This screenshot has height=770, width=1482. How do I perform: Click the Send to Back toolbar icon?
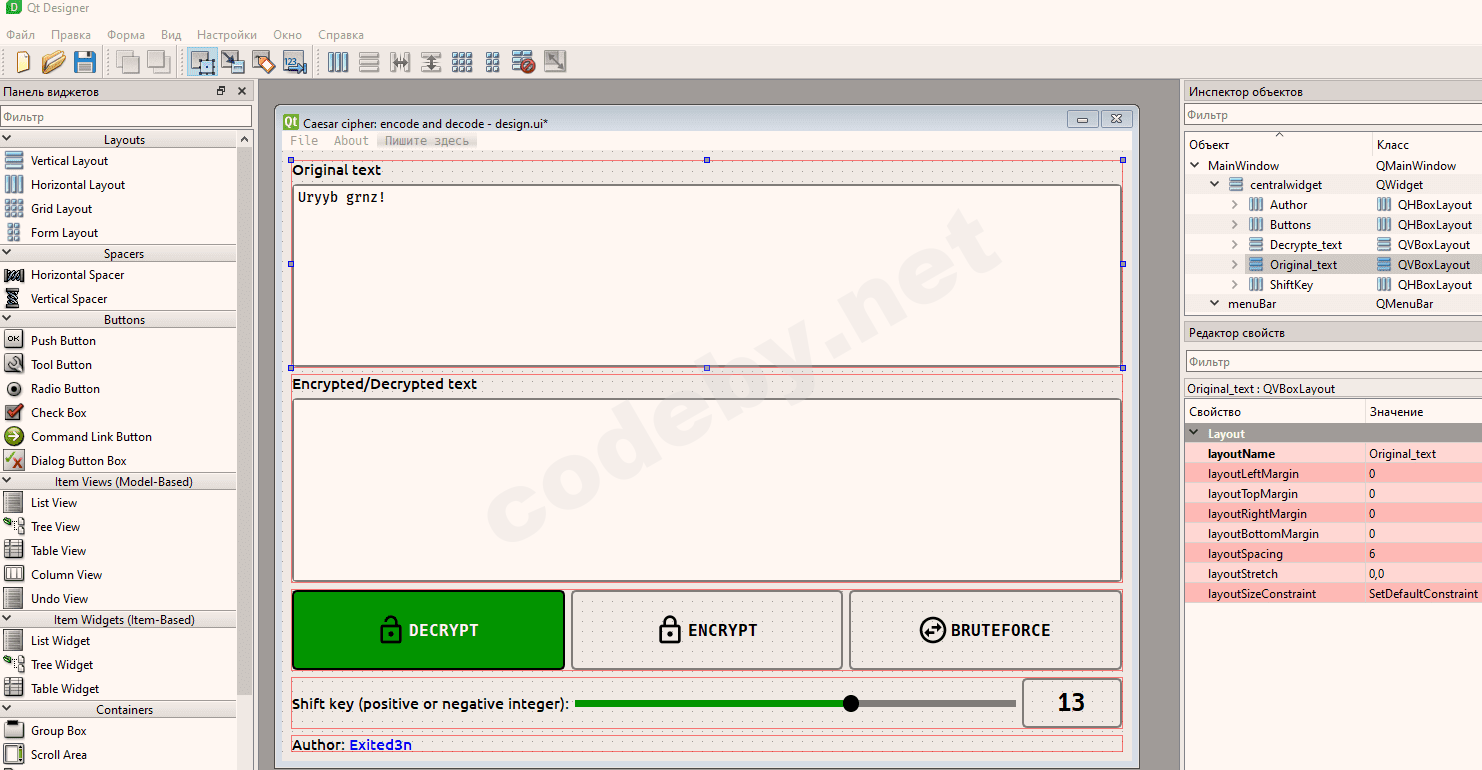pos(128,62)
